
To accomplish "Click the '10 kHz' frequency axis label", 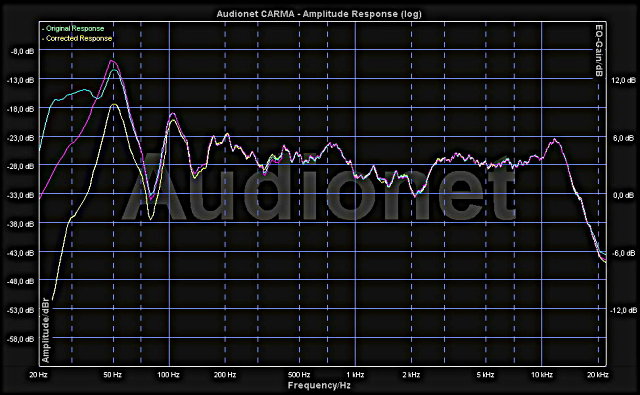I will pos(542,375).
